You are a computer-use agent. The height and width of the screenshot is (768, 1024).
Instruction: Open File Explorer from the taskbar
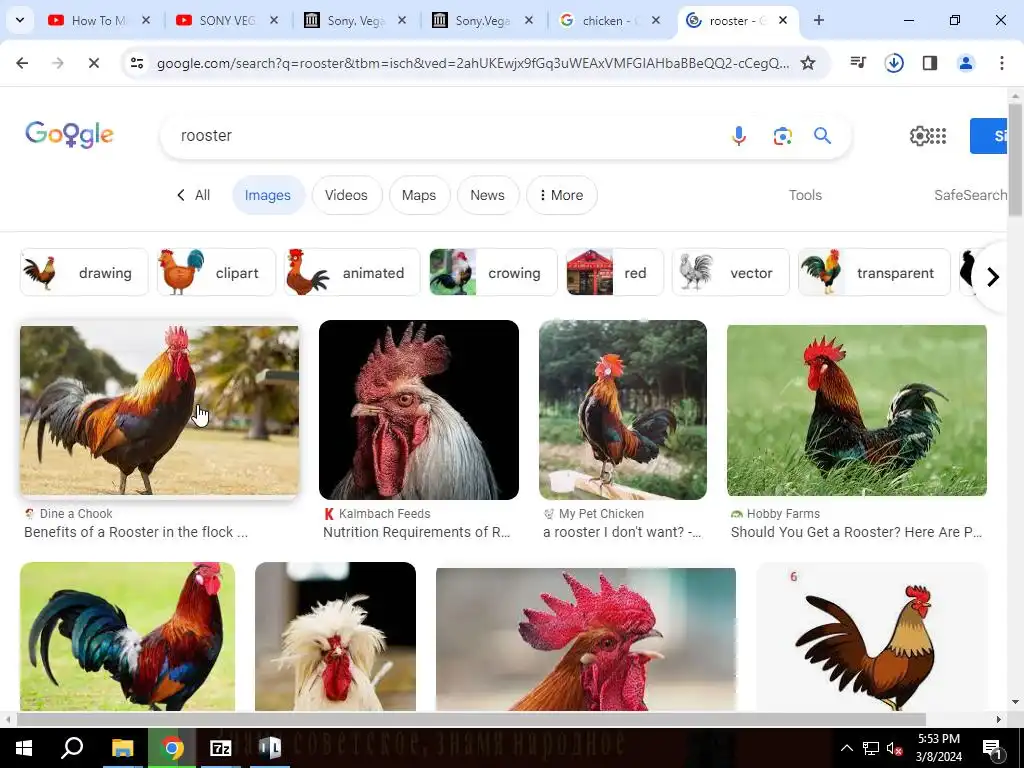(x=122, y=748)
